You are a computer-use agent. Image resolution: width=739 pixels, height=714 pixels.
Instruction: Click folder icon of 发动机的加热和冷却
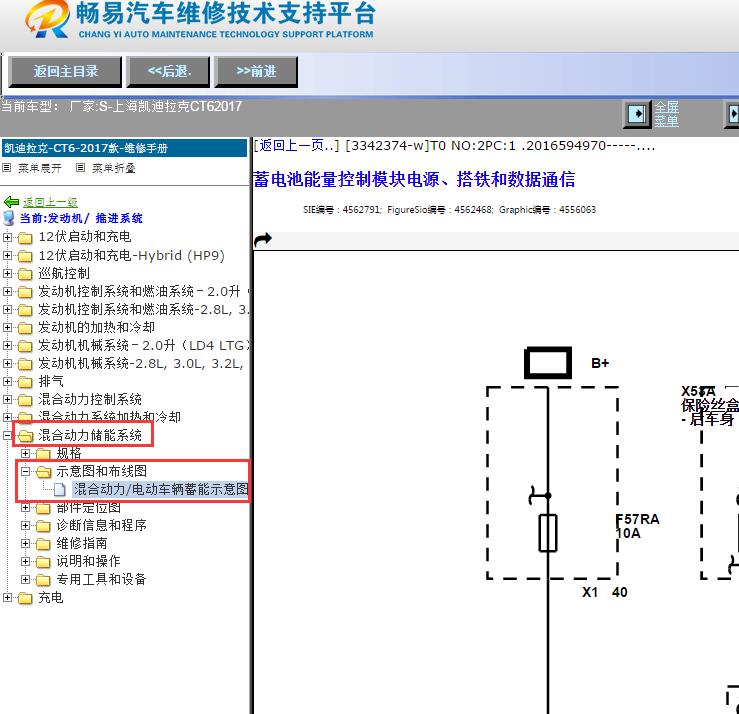25,328
